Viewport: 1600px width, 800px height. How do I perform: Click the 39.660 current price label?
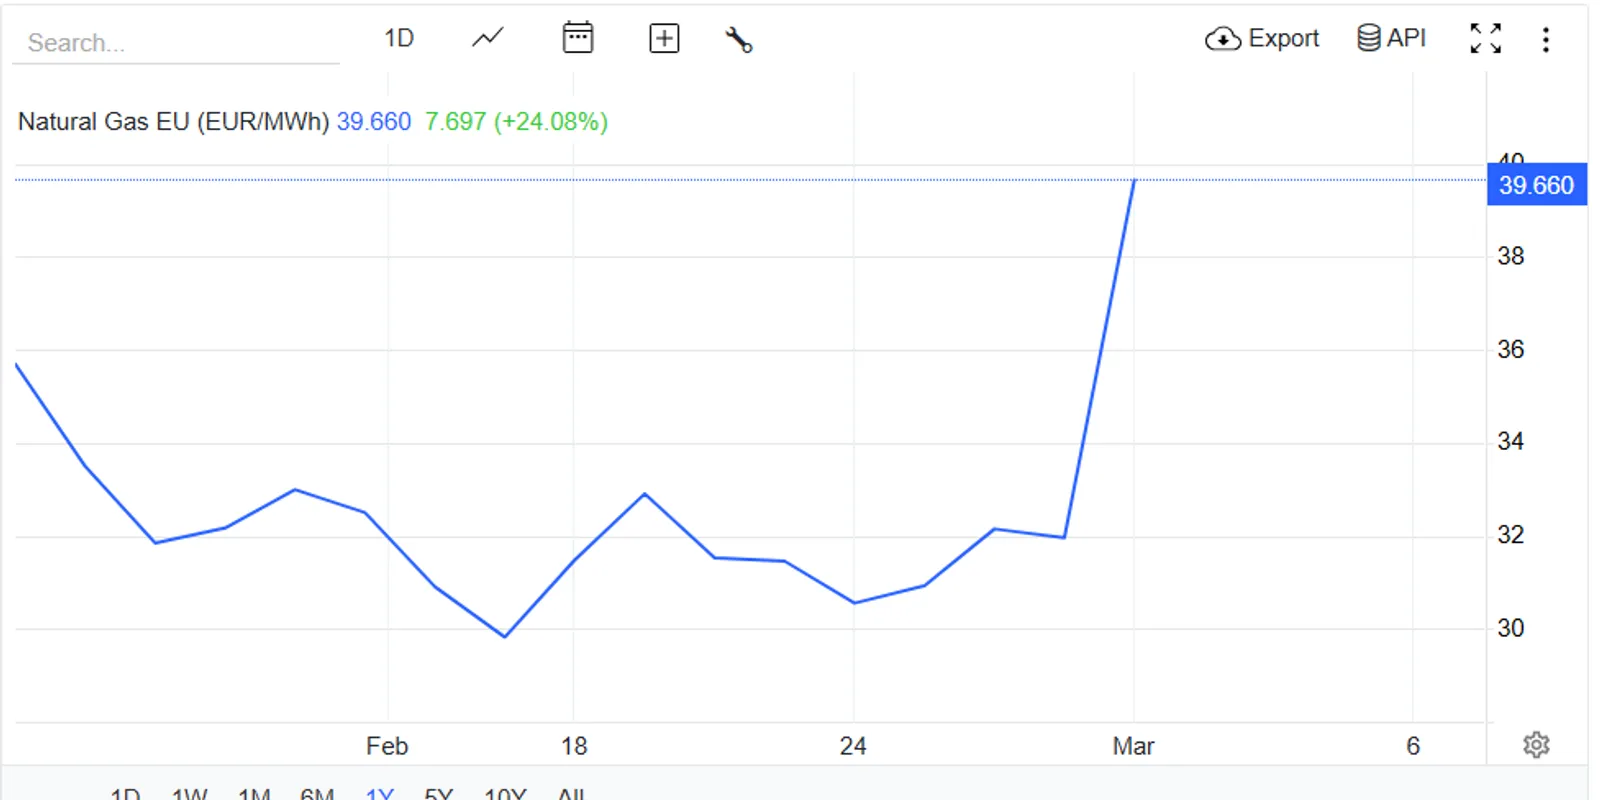coord(1536,186)
